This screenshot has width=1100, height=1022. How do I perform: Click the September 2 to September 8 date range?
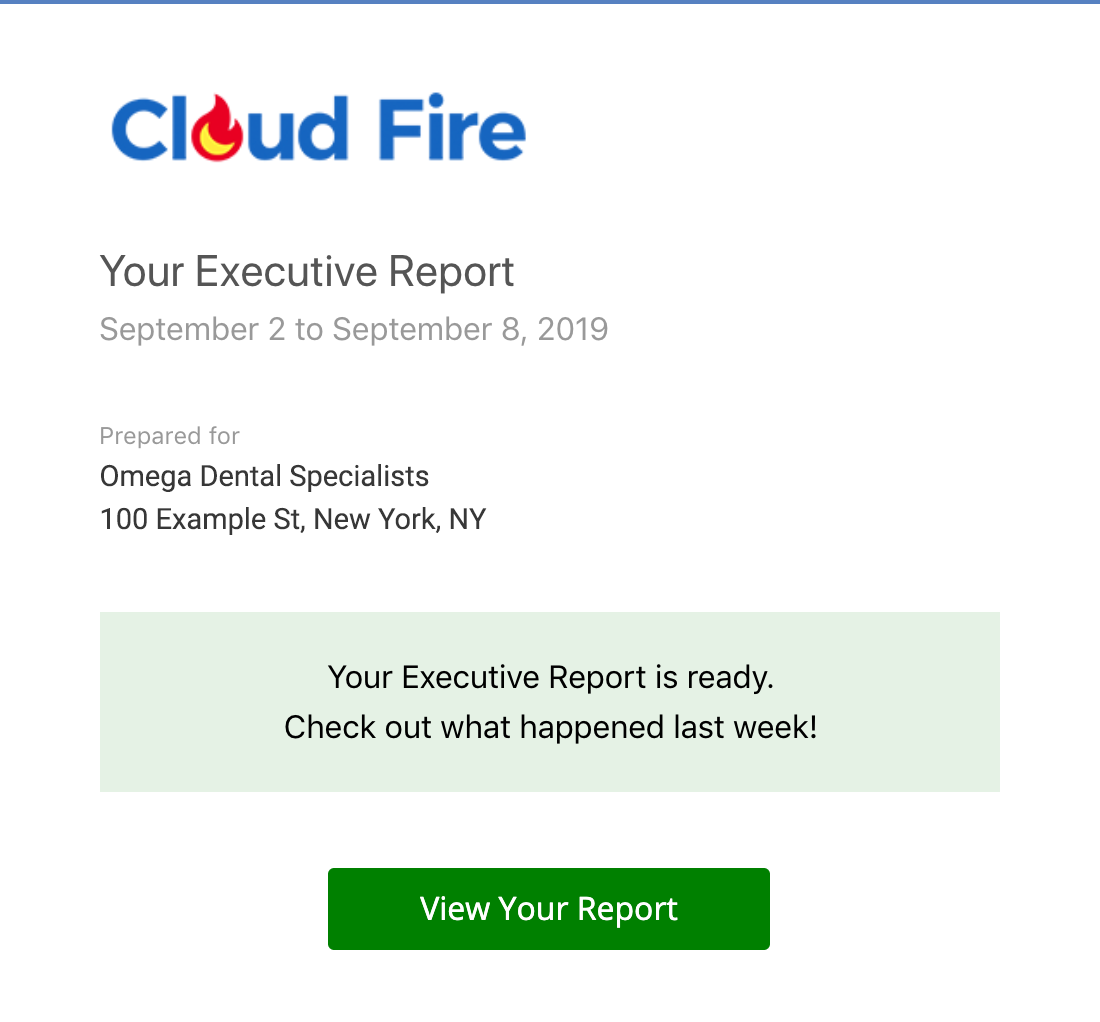354,329
